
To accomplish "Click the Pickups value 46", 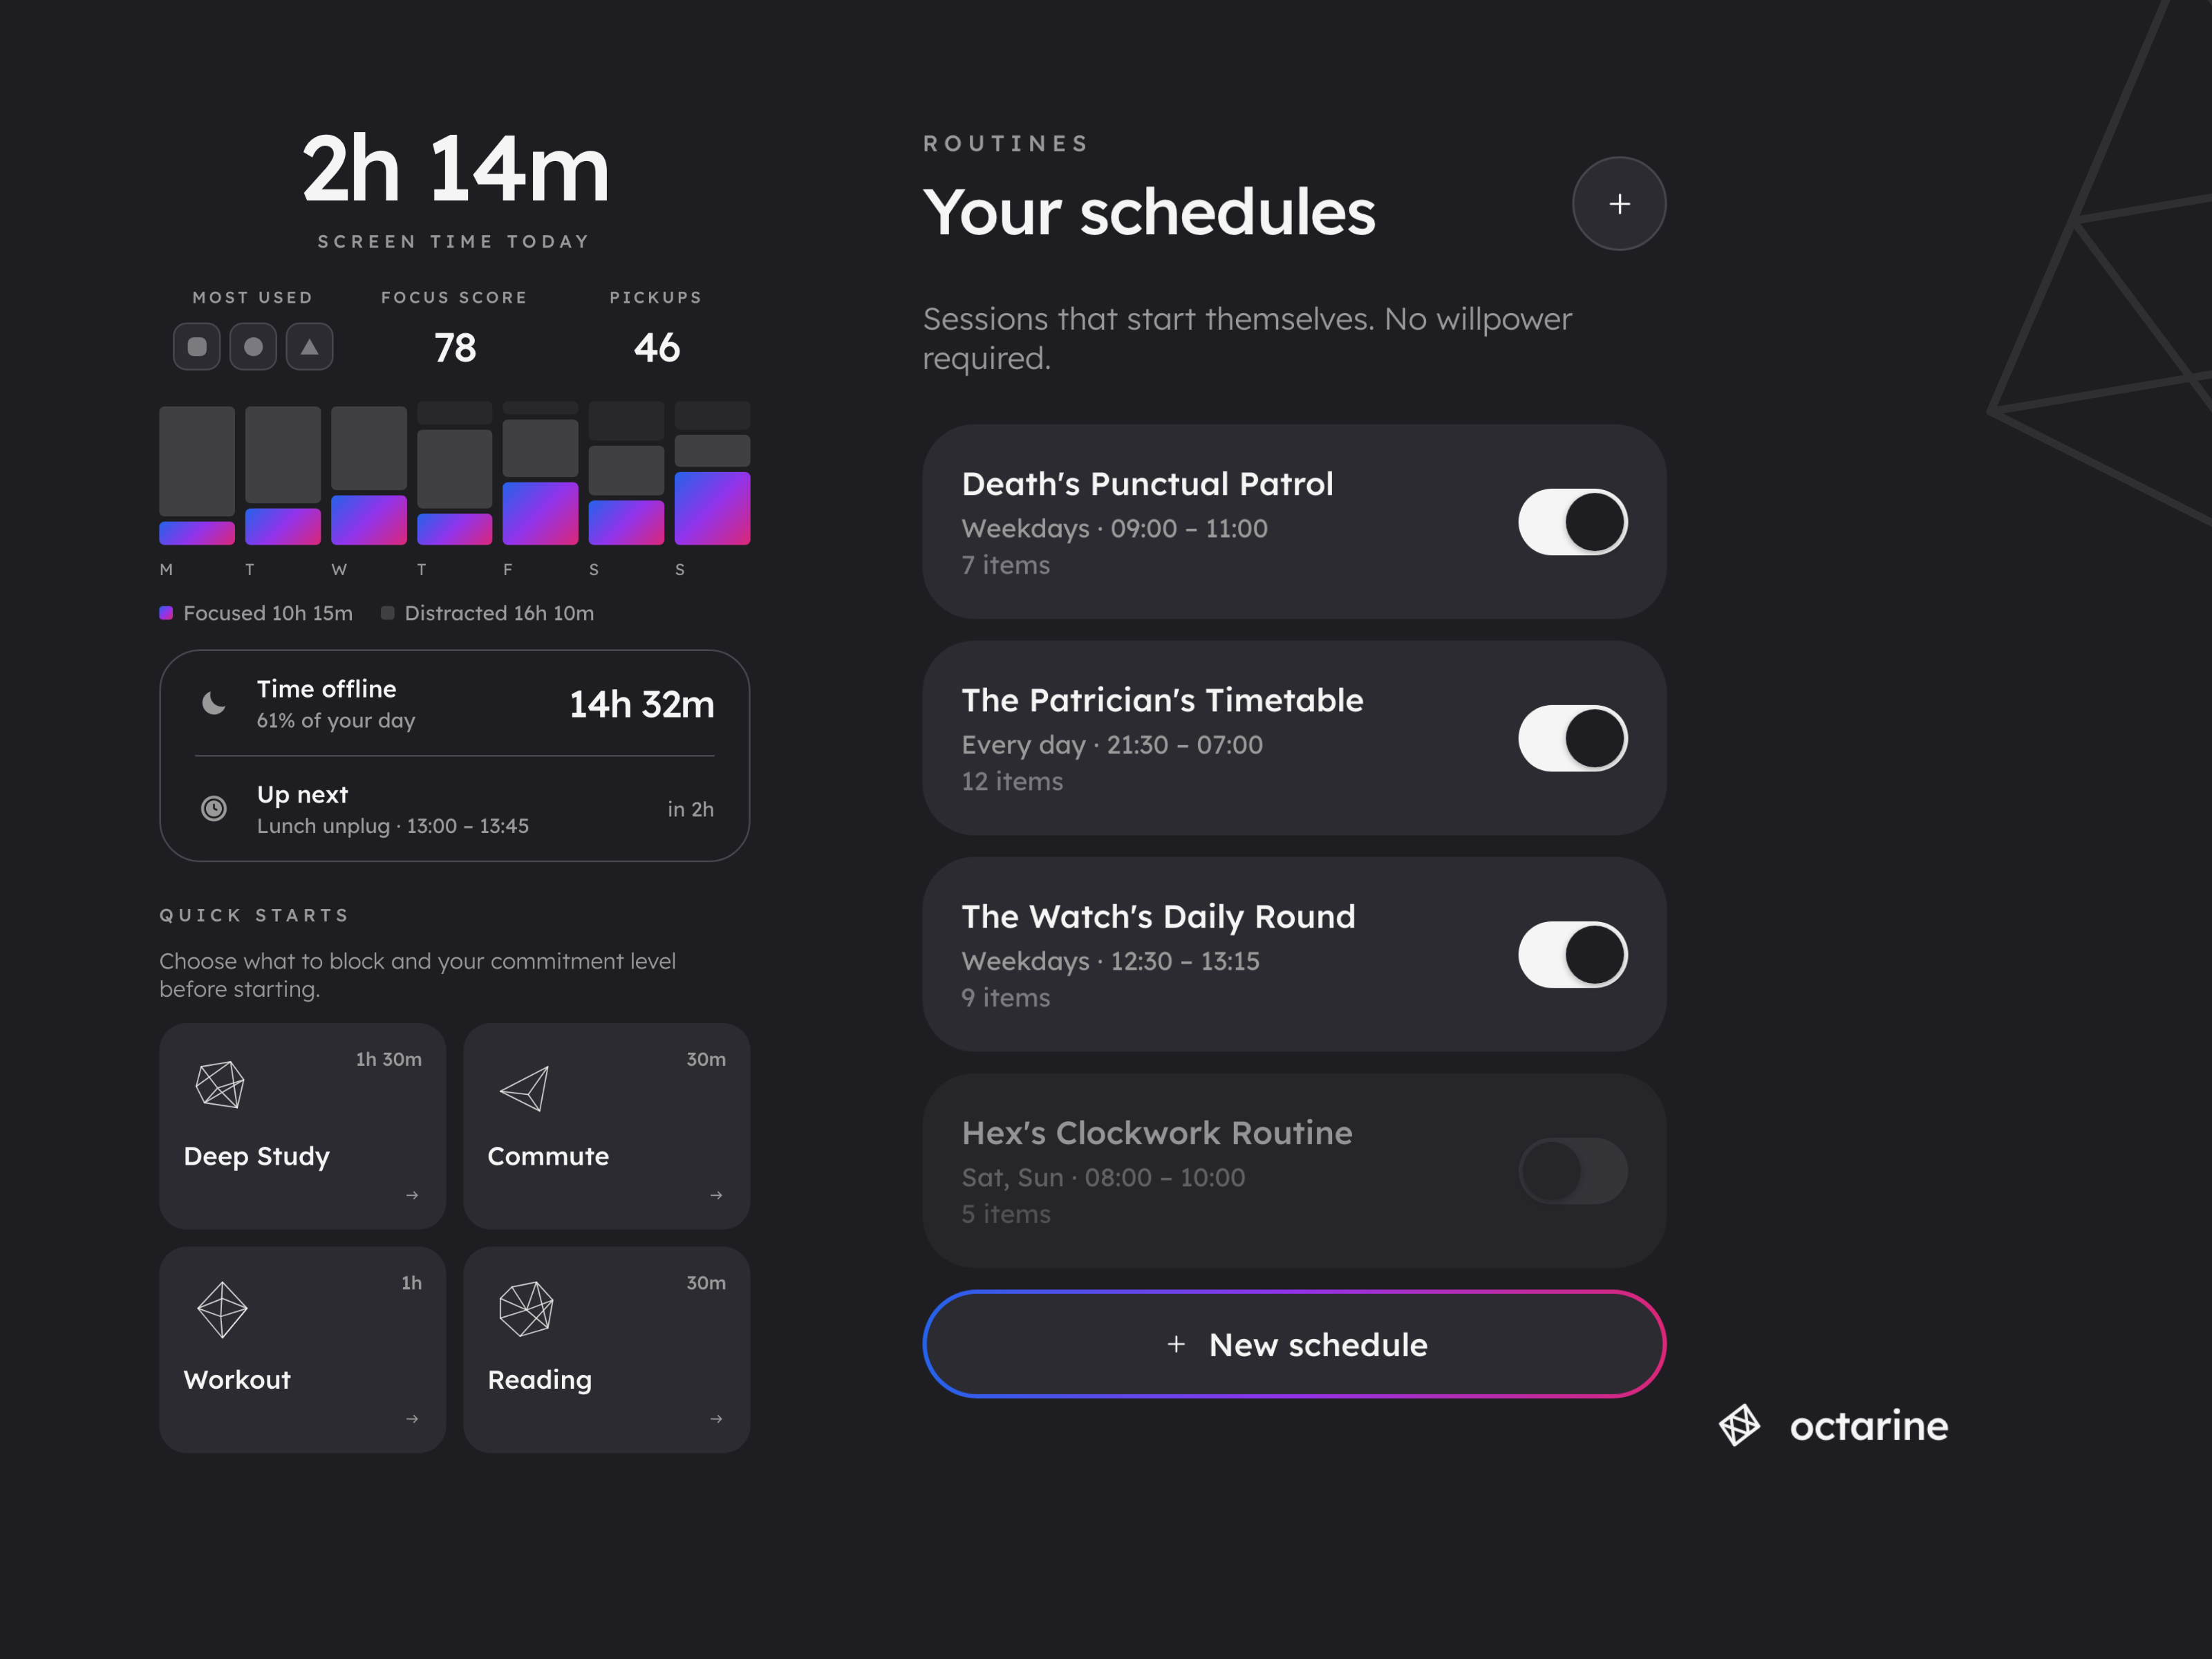I will [x=656, y=348].
